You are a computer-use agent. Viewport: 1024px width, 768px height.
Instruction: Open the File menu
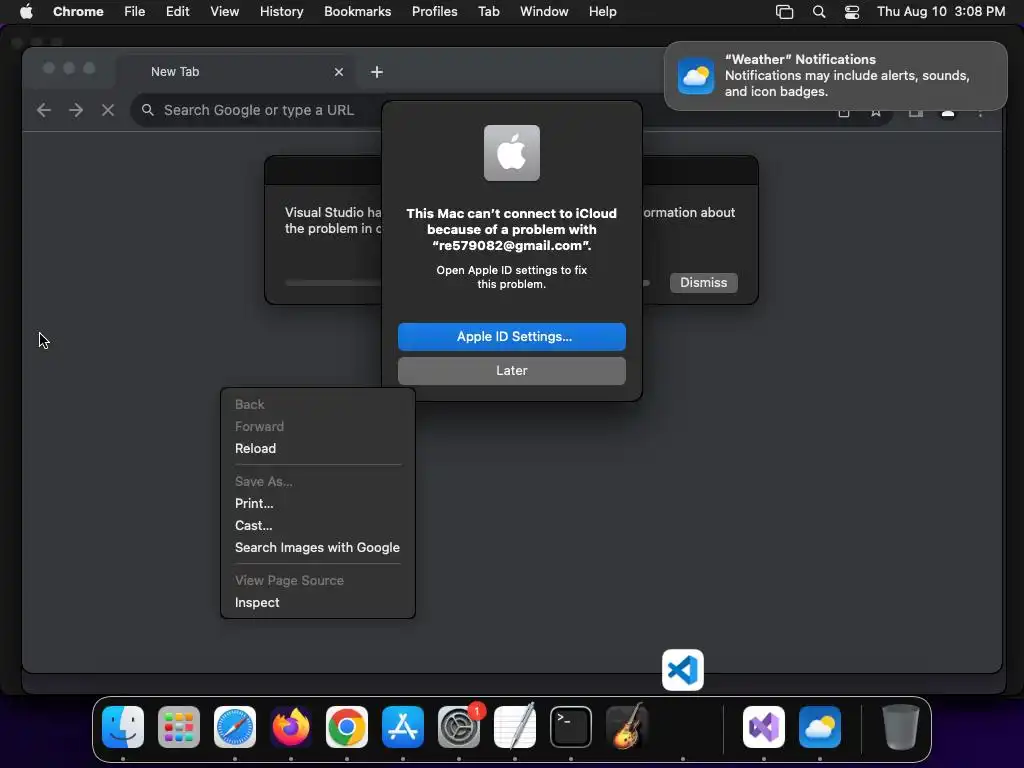click(x=135, y=12)
